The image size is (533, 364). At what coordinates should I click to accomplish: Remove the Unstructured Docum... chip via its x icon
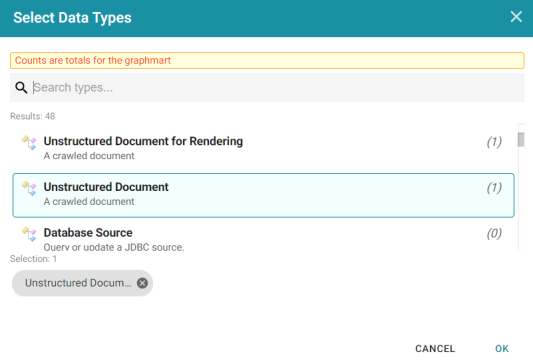pyautogui.click(x=142, y=283)
